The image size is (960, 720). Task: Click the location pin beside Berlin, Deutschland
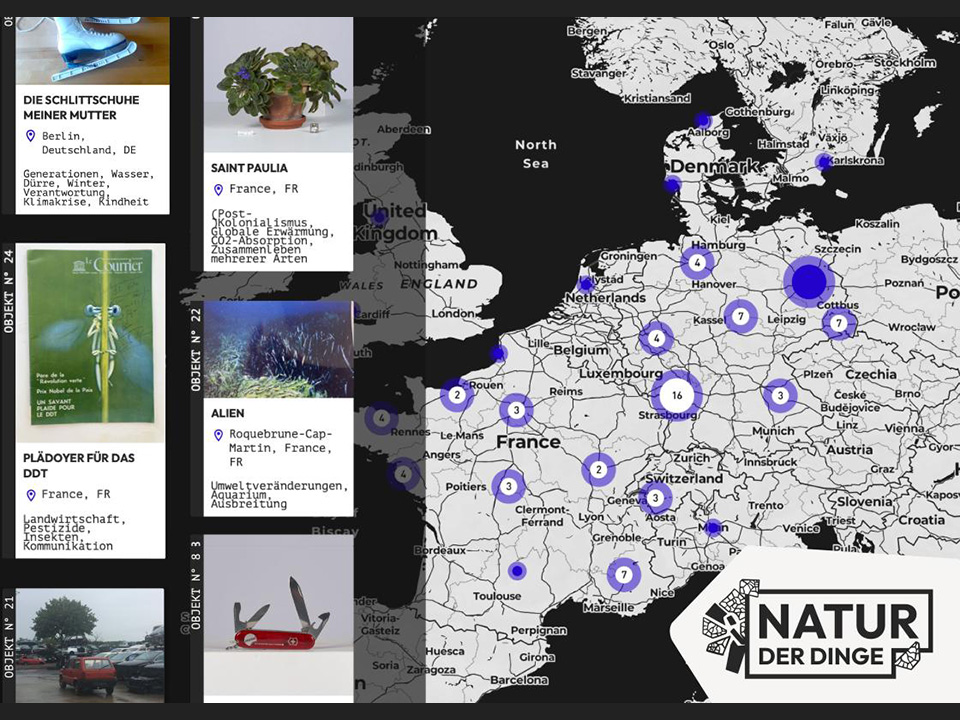pyautogui.click(x=30, y=136)
